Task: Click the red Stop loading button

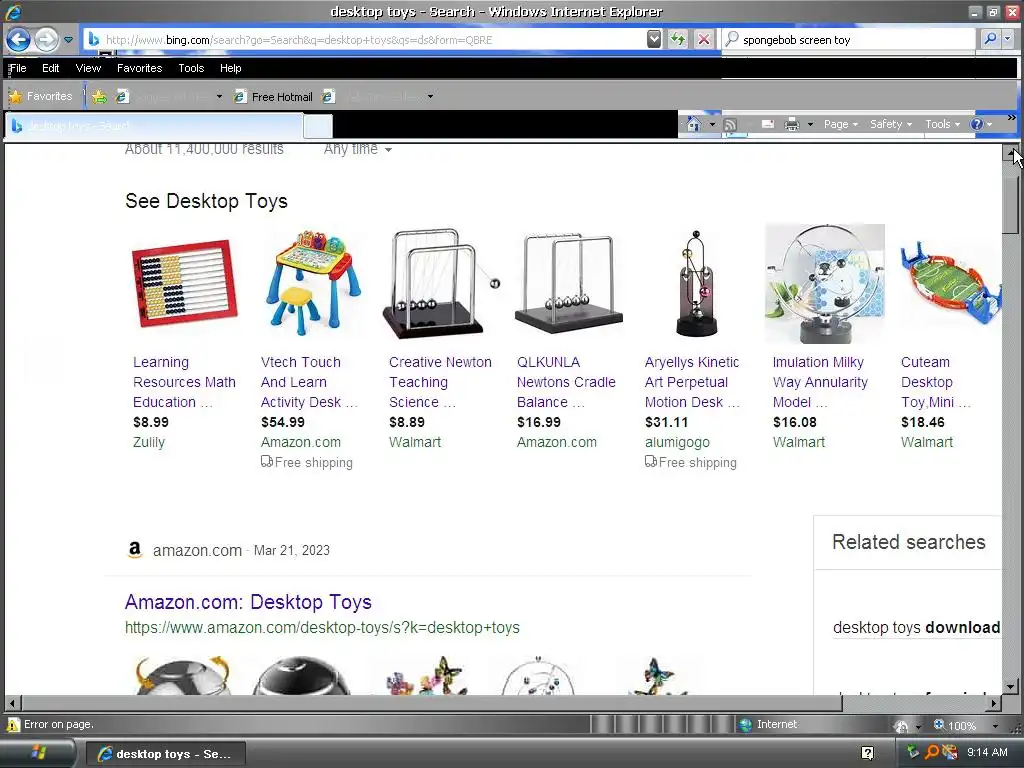Action: click(703, 40)
